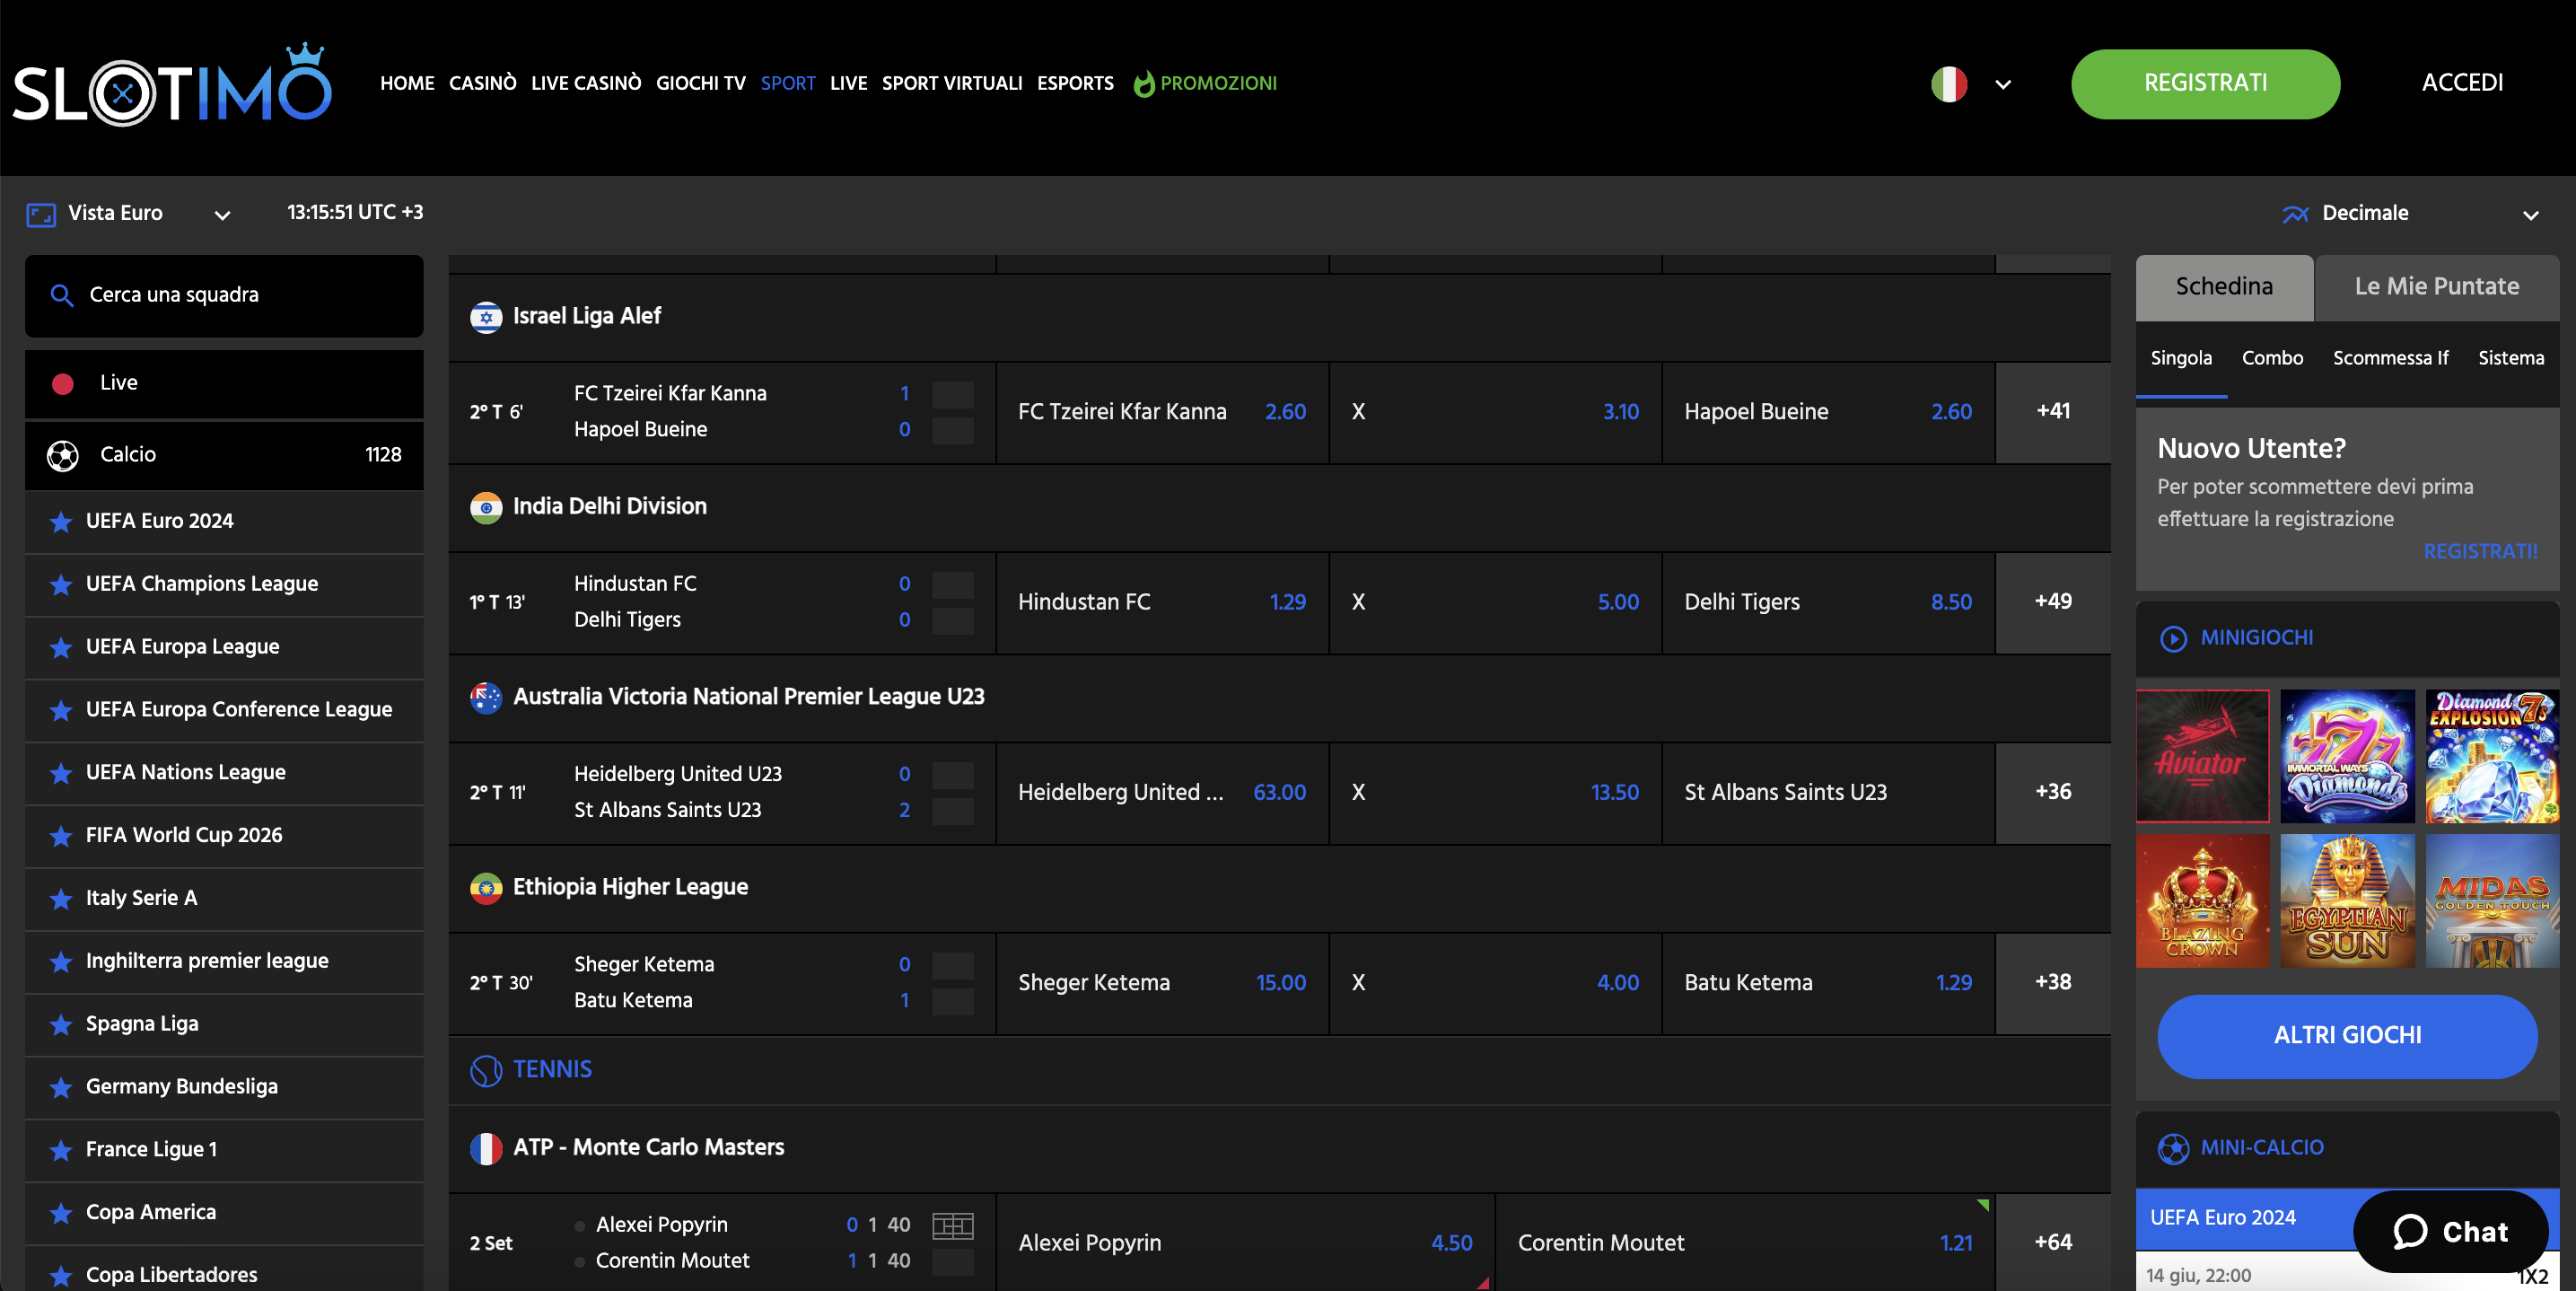Click the Australia flag league icon

tap(486, 697)
